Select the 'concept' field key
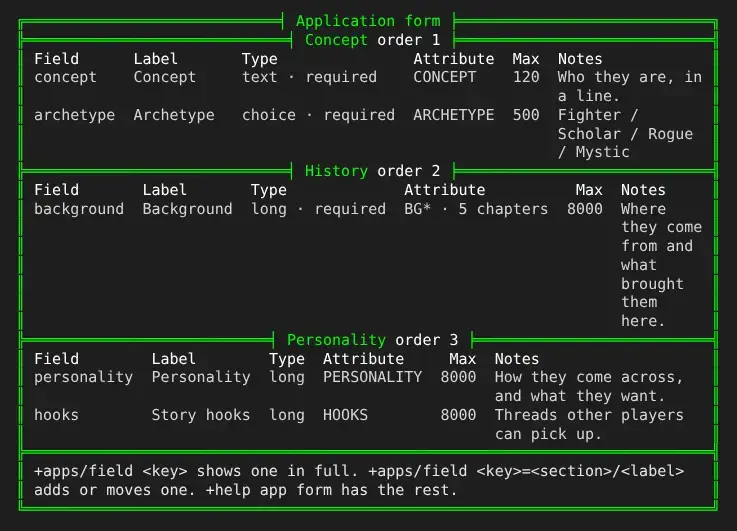Screen dimensions: 737x531 pyautogui.click(x=65, y=77)
